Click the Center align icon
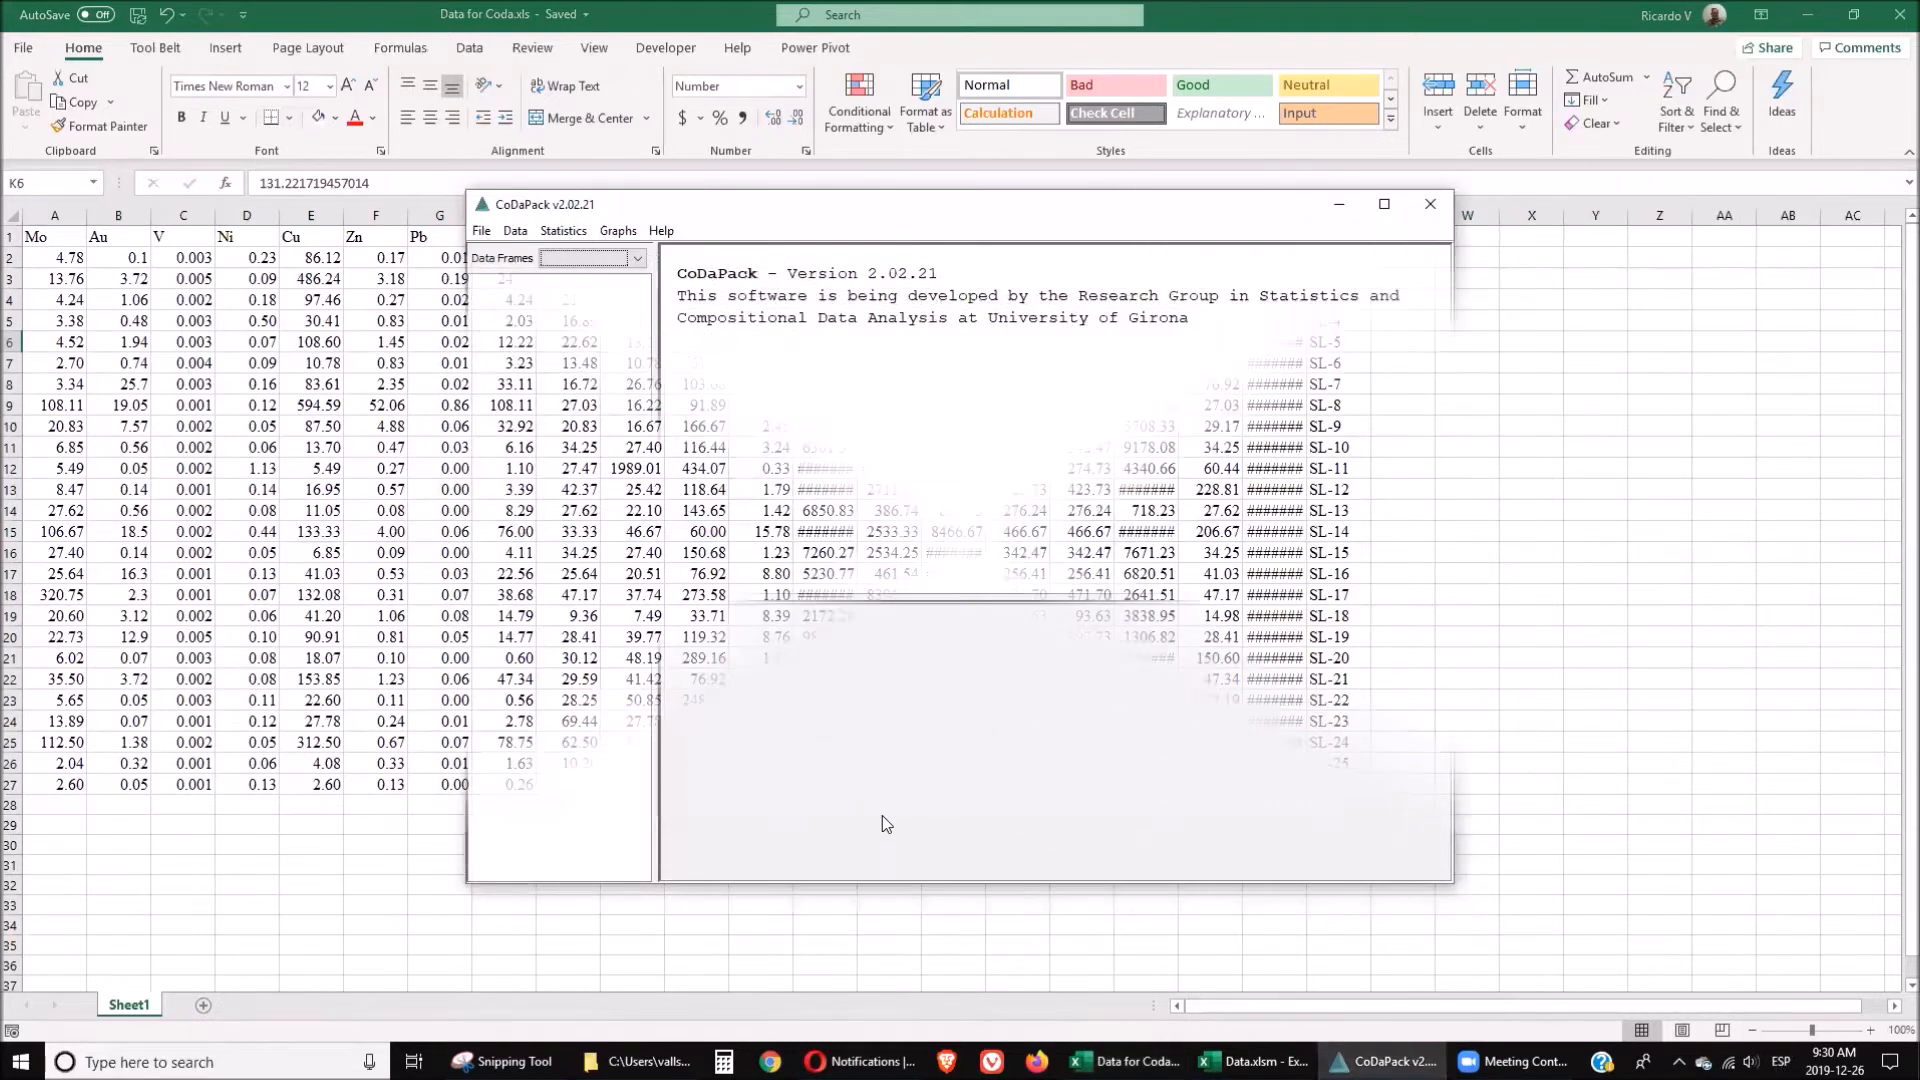Viewport: 1920px width, 1080px height. click(x=430, y=118)
